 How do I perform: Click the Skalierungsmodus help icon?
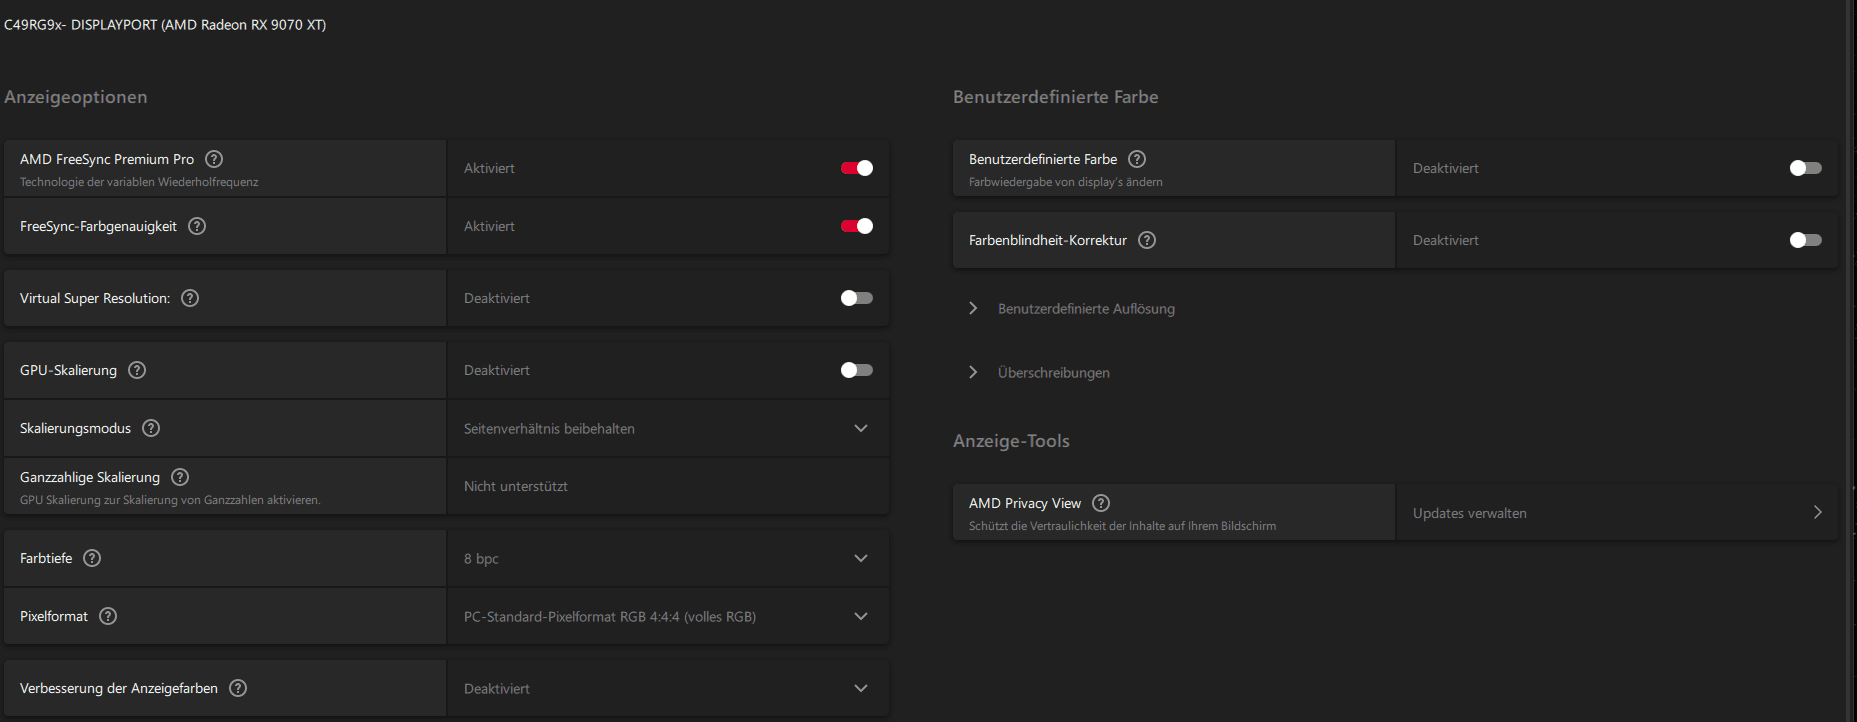point(151,428)
